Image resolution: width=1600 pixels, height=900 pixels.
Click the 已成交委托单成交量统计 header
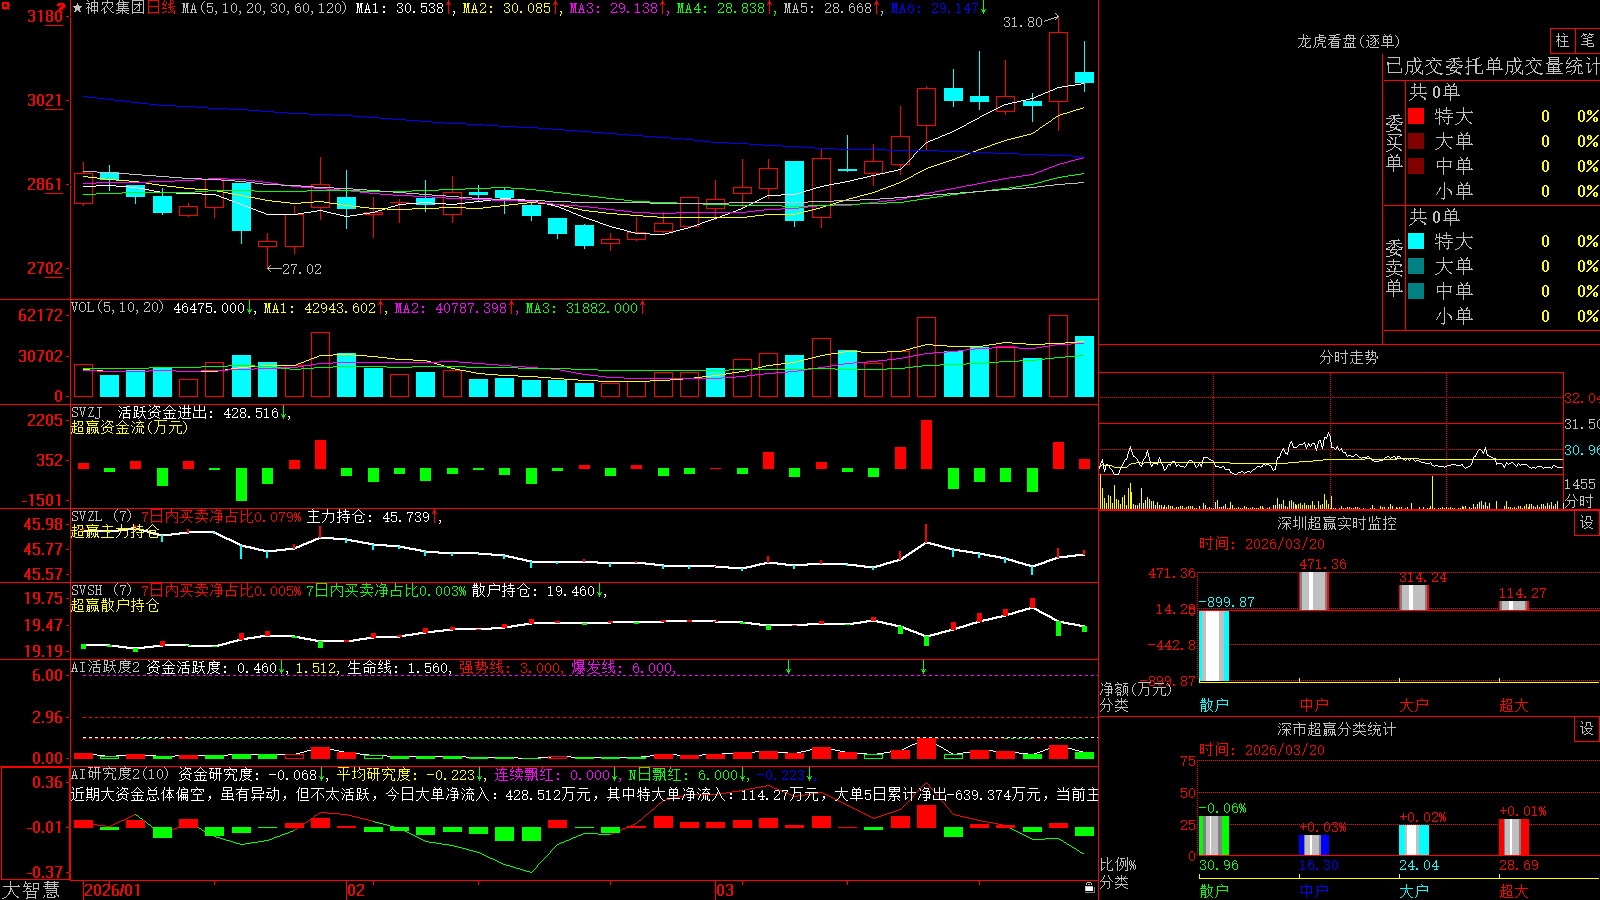pos(1492,66)
